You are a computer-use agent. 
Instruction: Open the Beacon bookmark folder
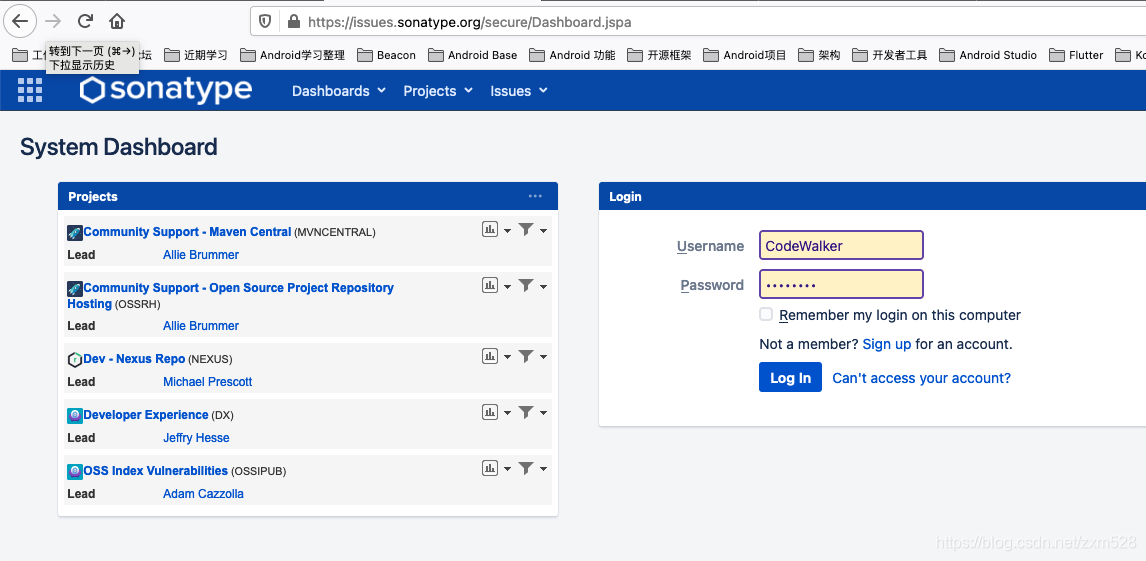coord(386,55)
